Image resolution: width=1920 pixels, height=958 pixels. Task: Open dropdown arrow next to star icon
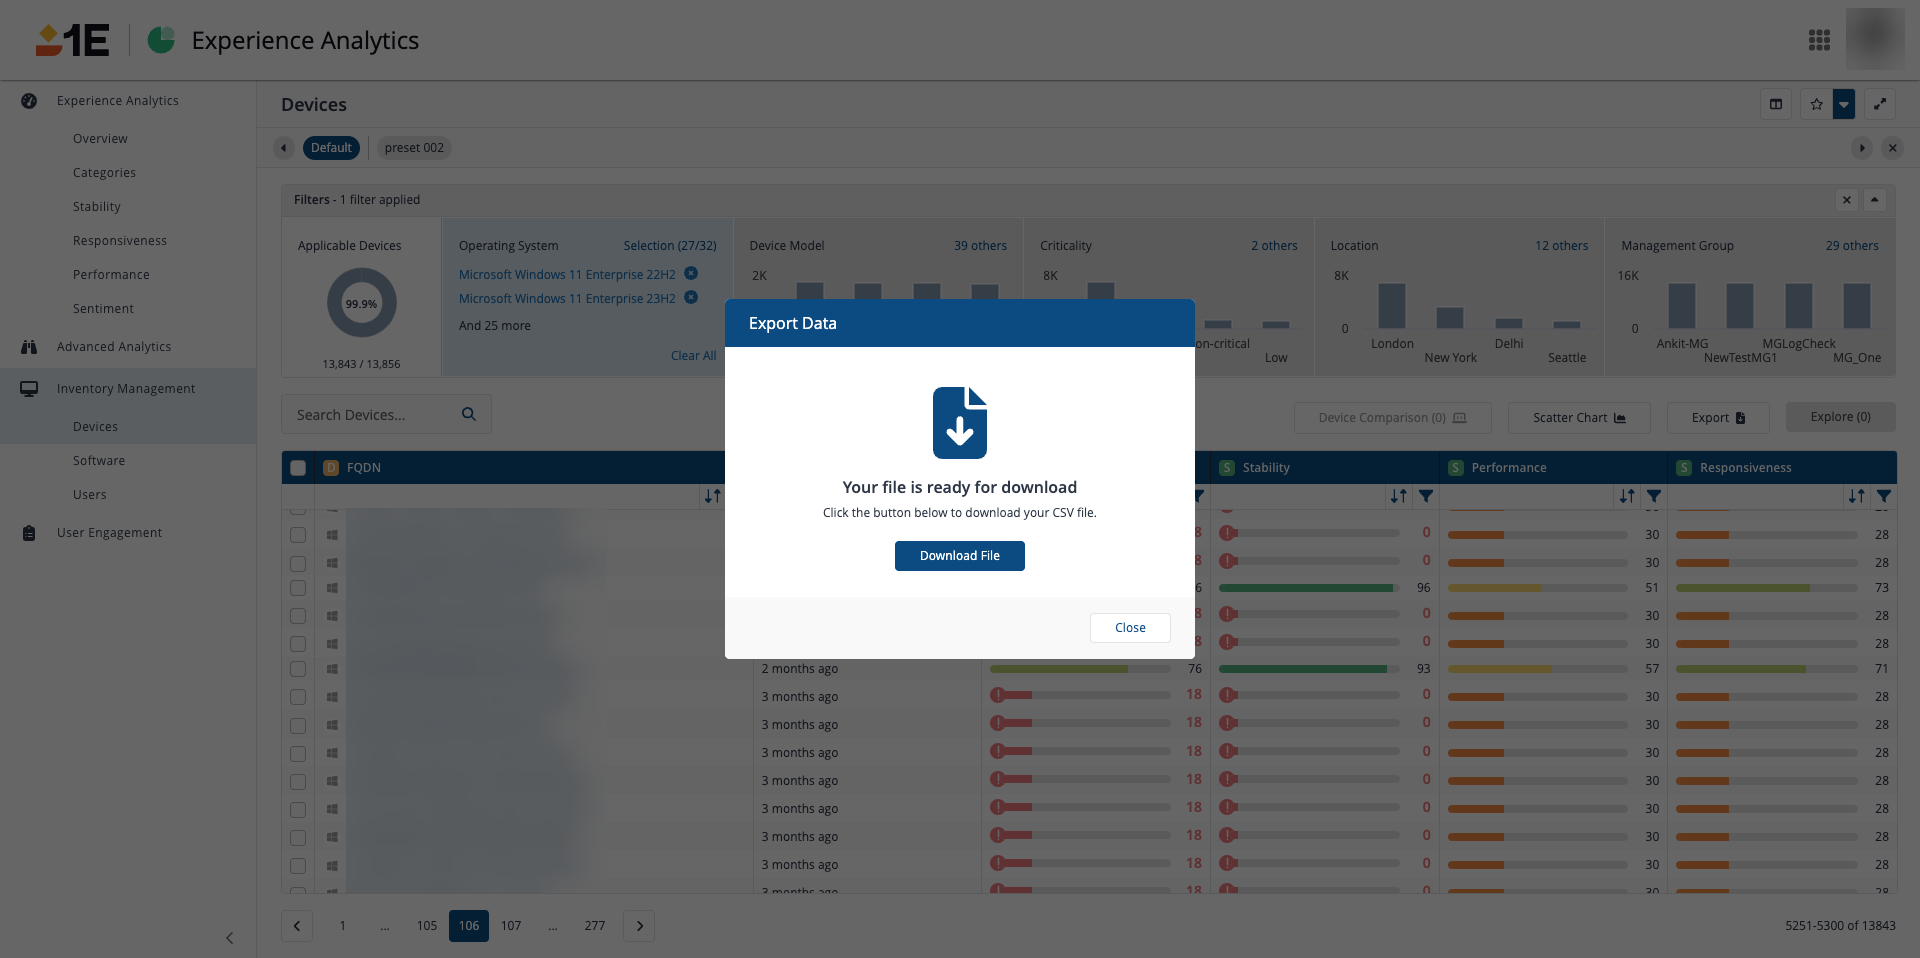[1844, 104]
